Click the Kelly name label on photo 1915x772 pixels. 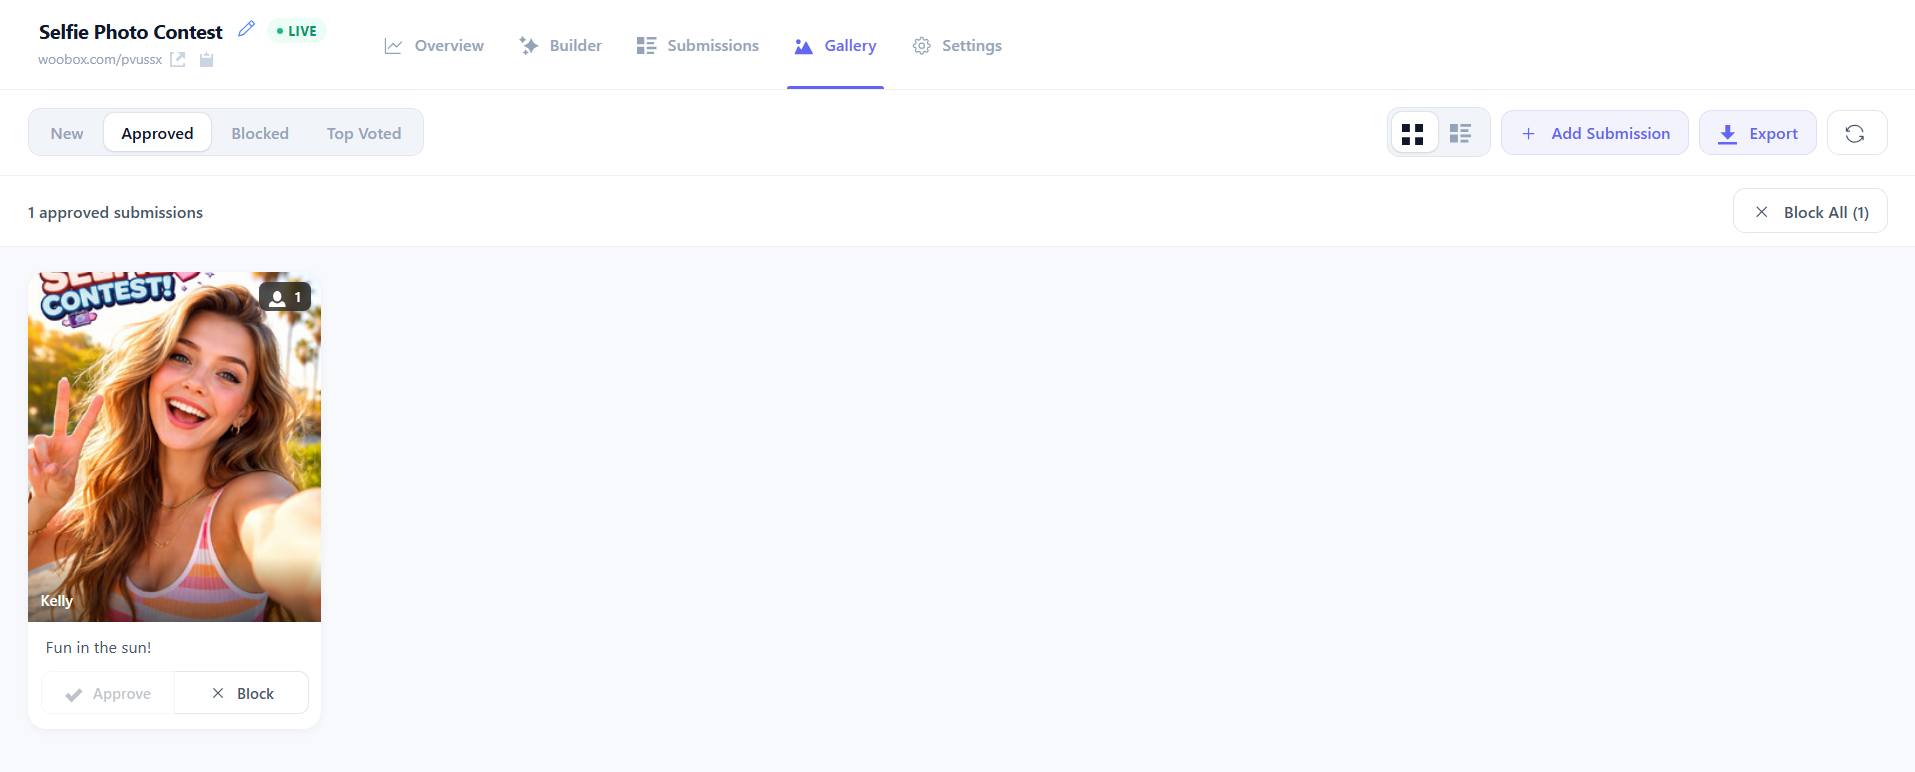coord(57,600)
